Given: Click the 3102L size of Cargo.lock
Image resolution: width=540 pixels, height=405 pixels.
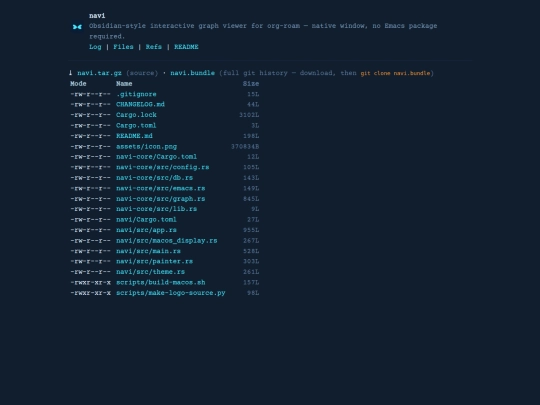Looking at the screenshot, I should click(x=249, y=115).
